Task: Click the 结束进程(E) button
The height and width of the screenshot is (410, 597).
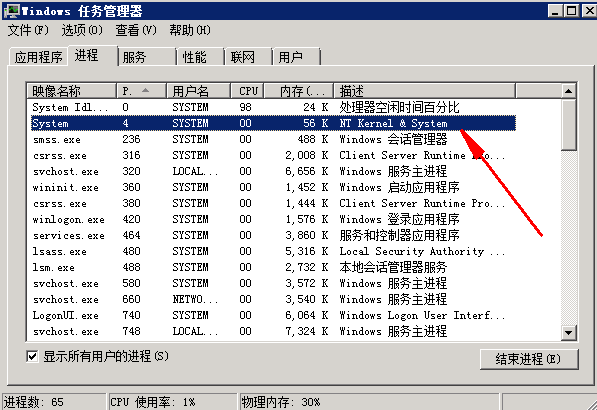Action: (529, 359)
